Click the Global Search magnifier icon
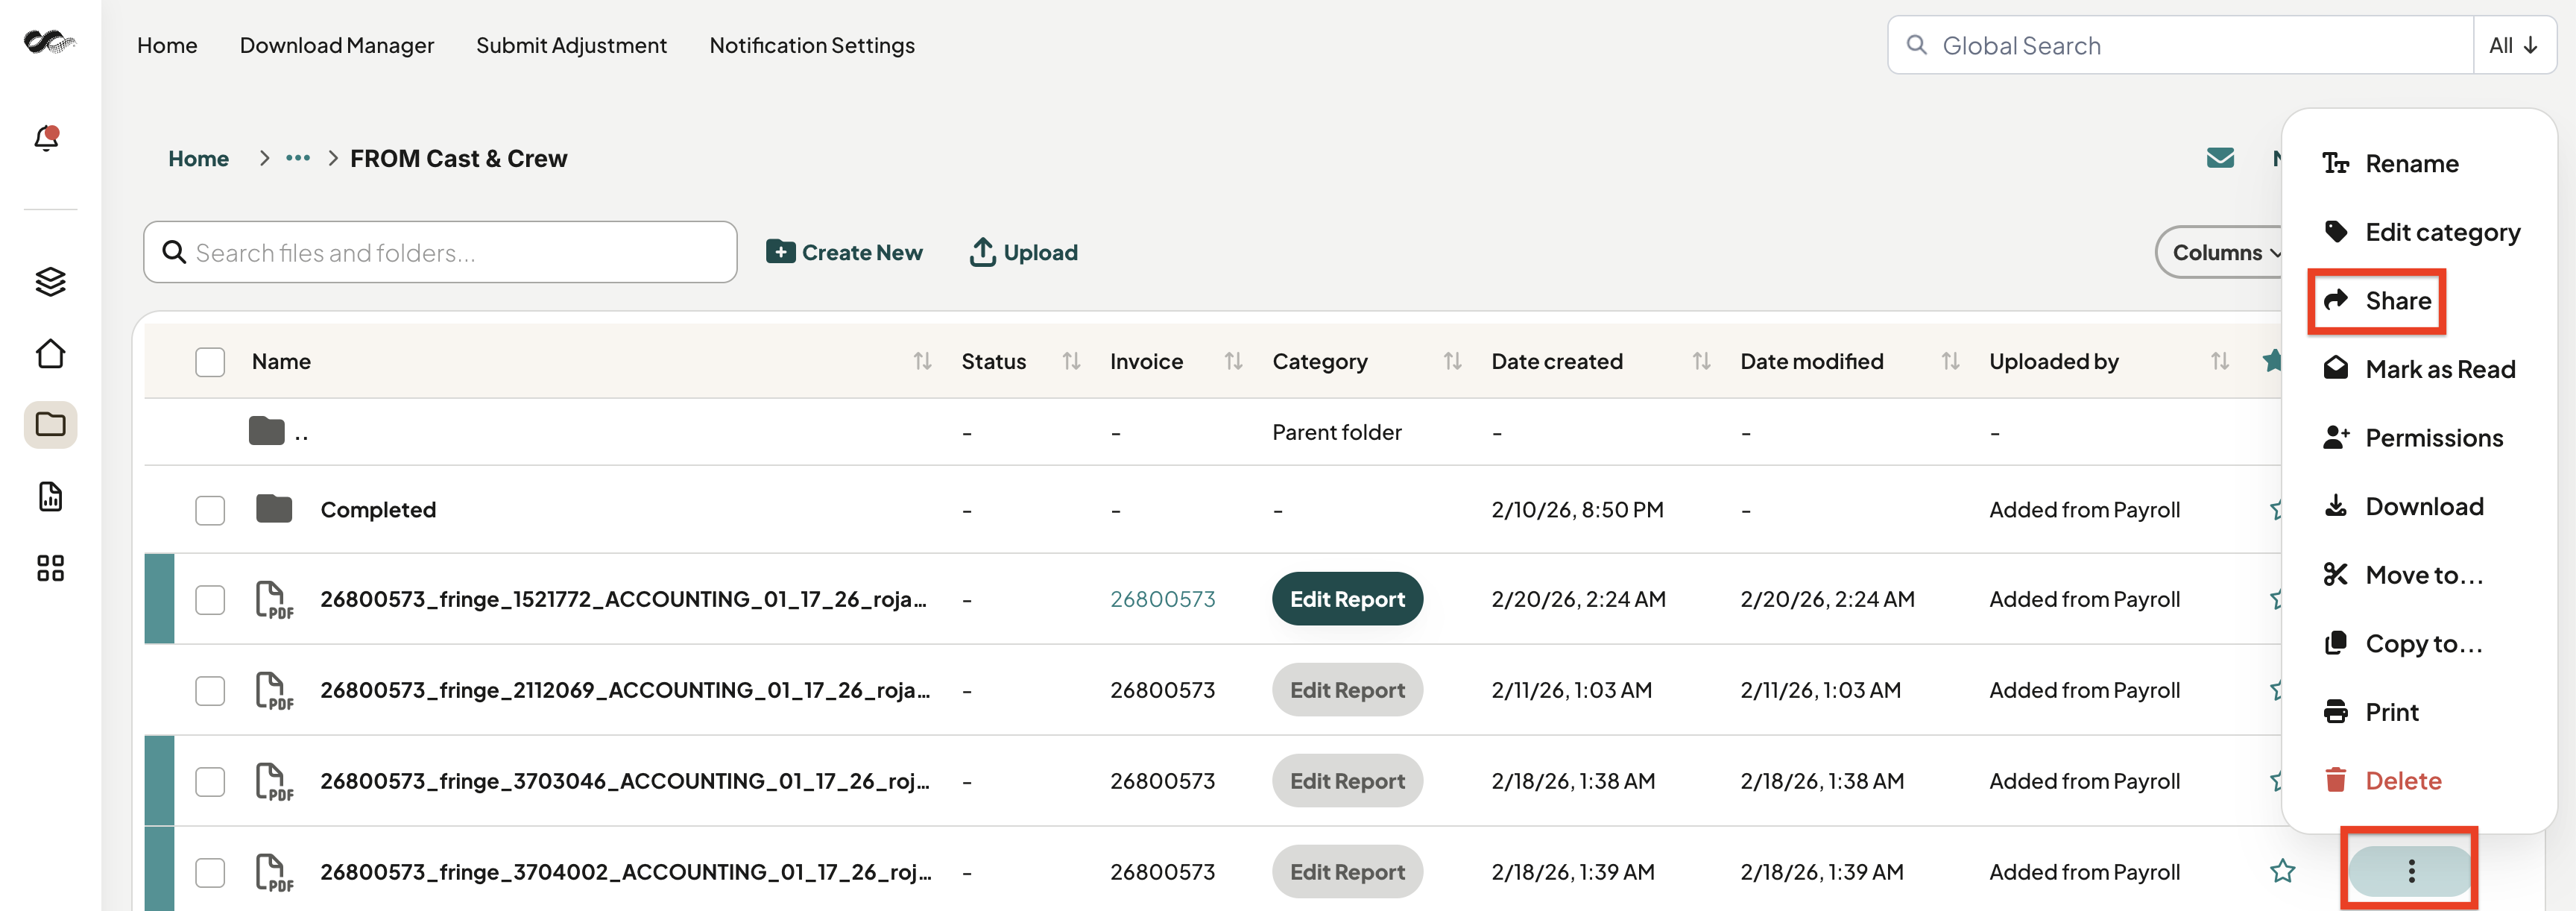Screen dimensions: 2576x911 1916,45
